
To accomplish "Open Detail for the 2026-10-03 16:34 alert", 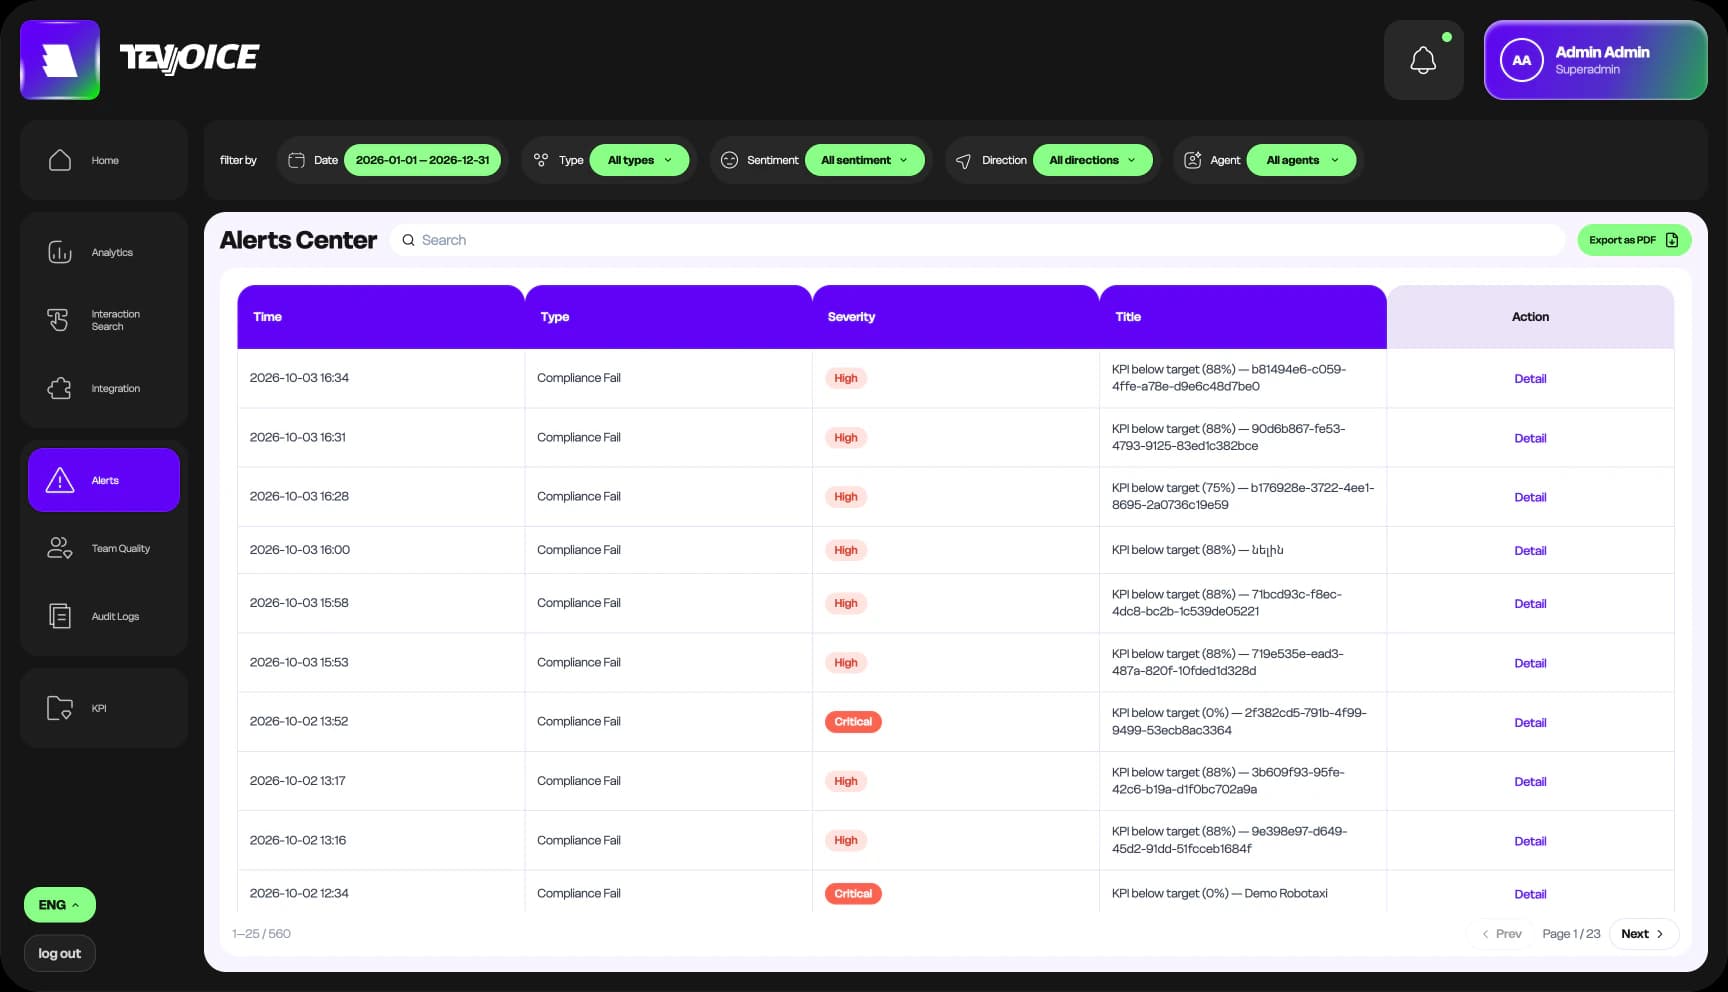I will (x=1530, y=379).
